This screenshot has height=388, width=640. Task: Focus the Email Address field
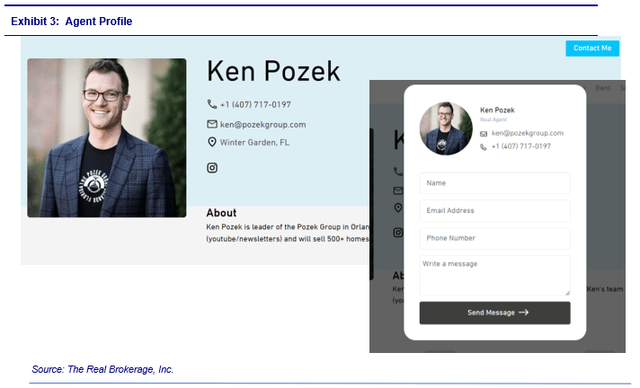pos(495,211)
